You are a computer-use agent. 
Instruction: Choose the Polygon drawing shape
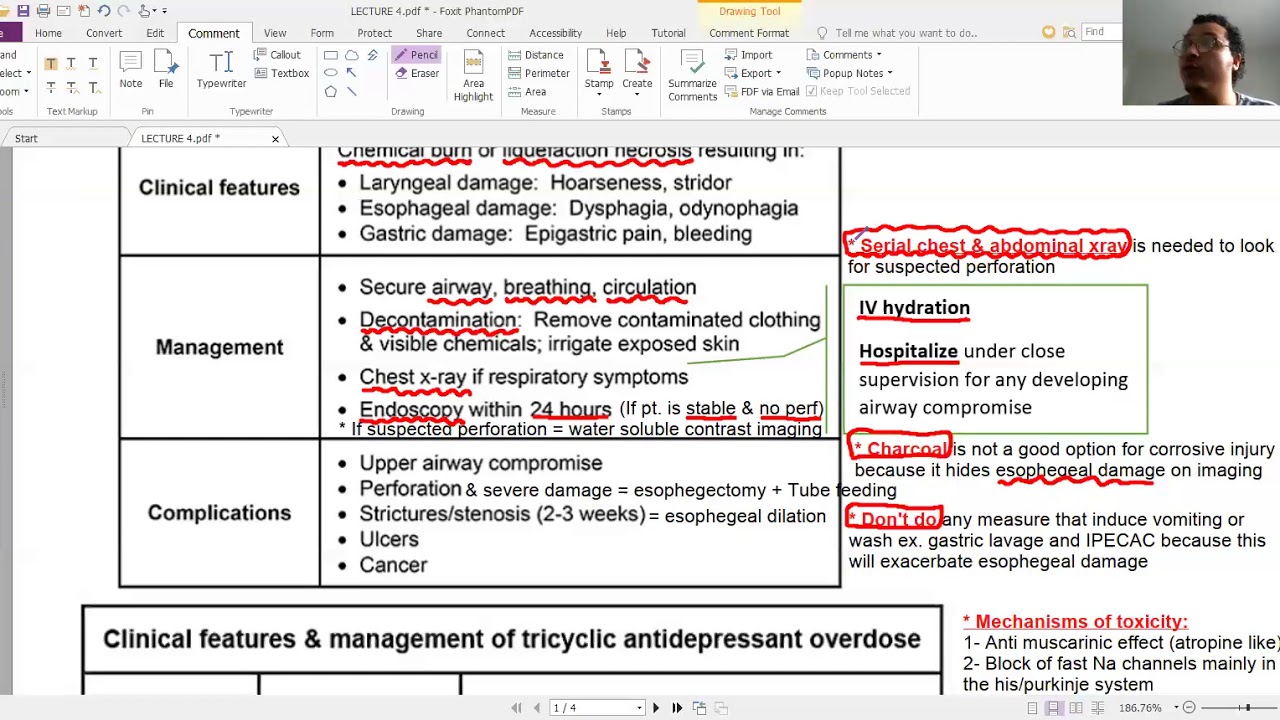(x=330, y=91)
